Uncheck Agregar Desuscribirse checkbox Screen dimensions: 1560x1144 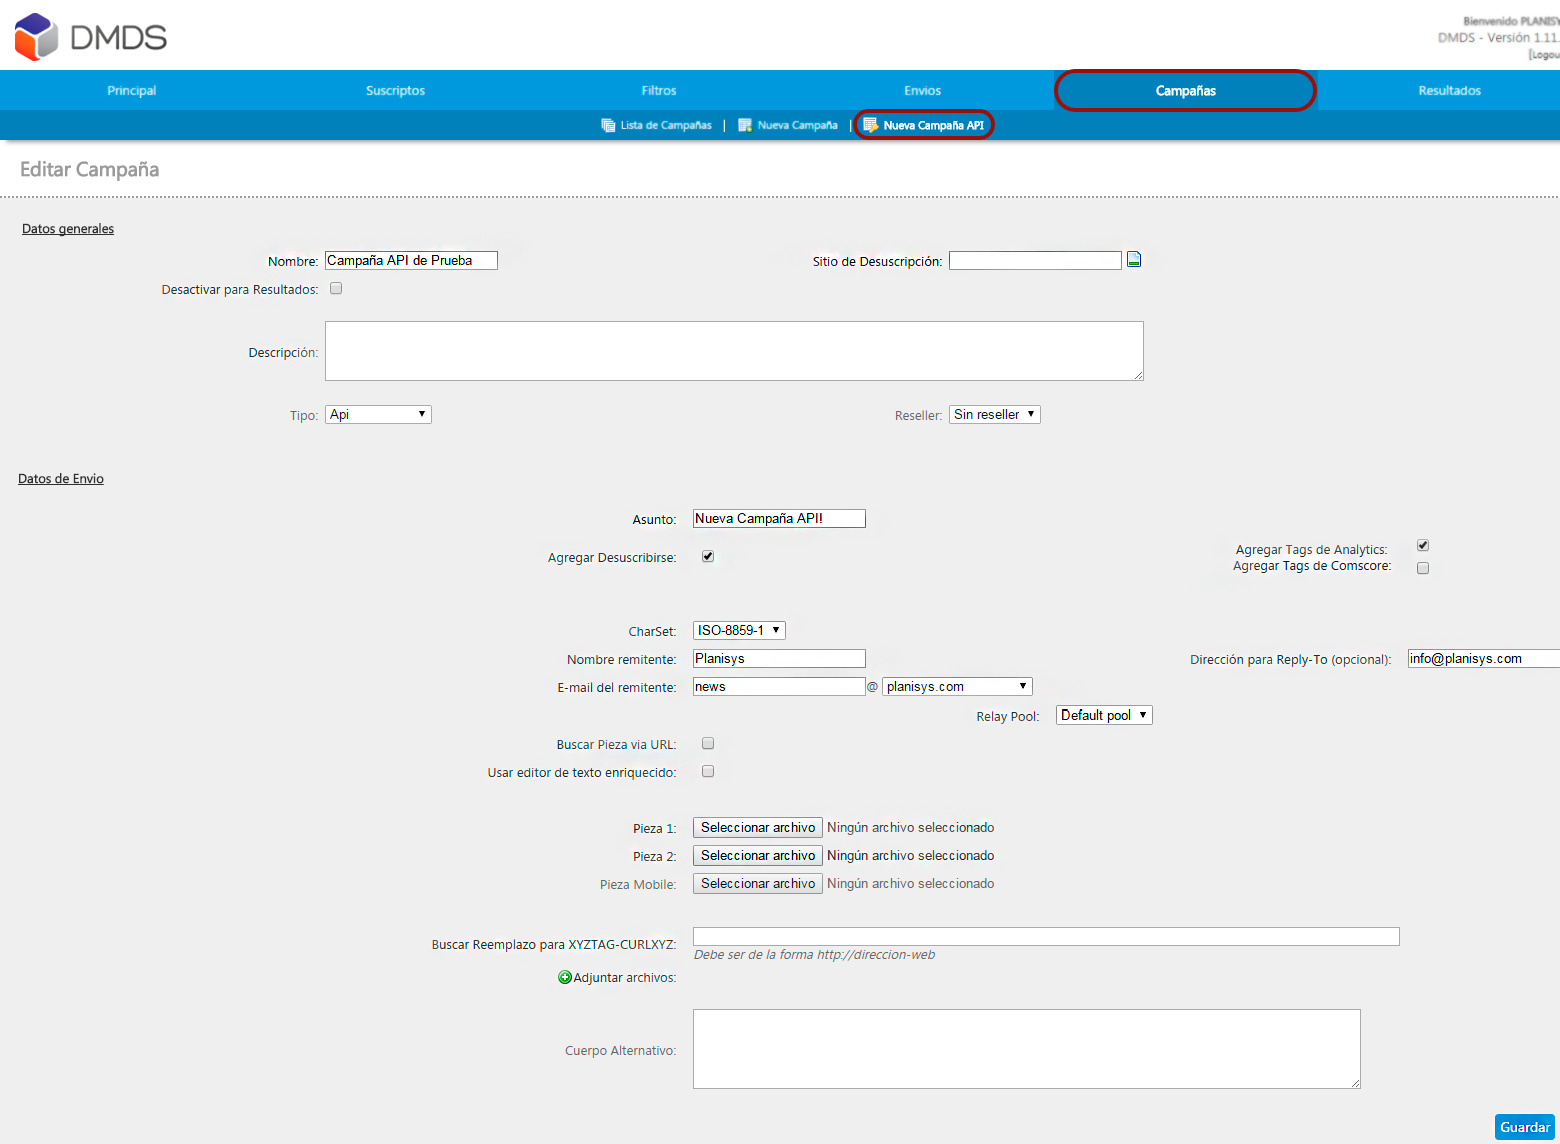(x=708, y=556)
